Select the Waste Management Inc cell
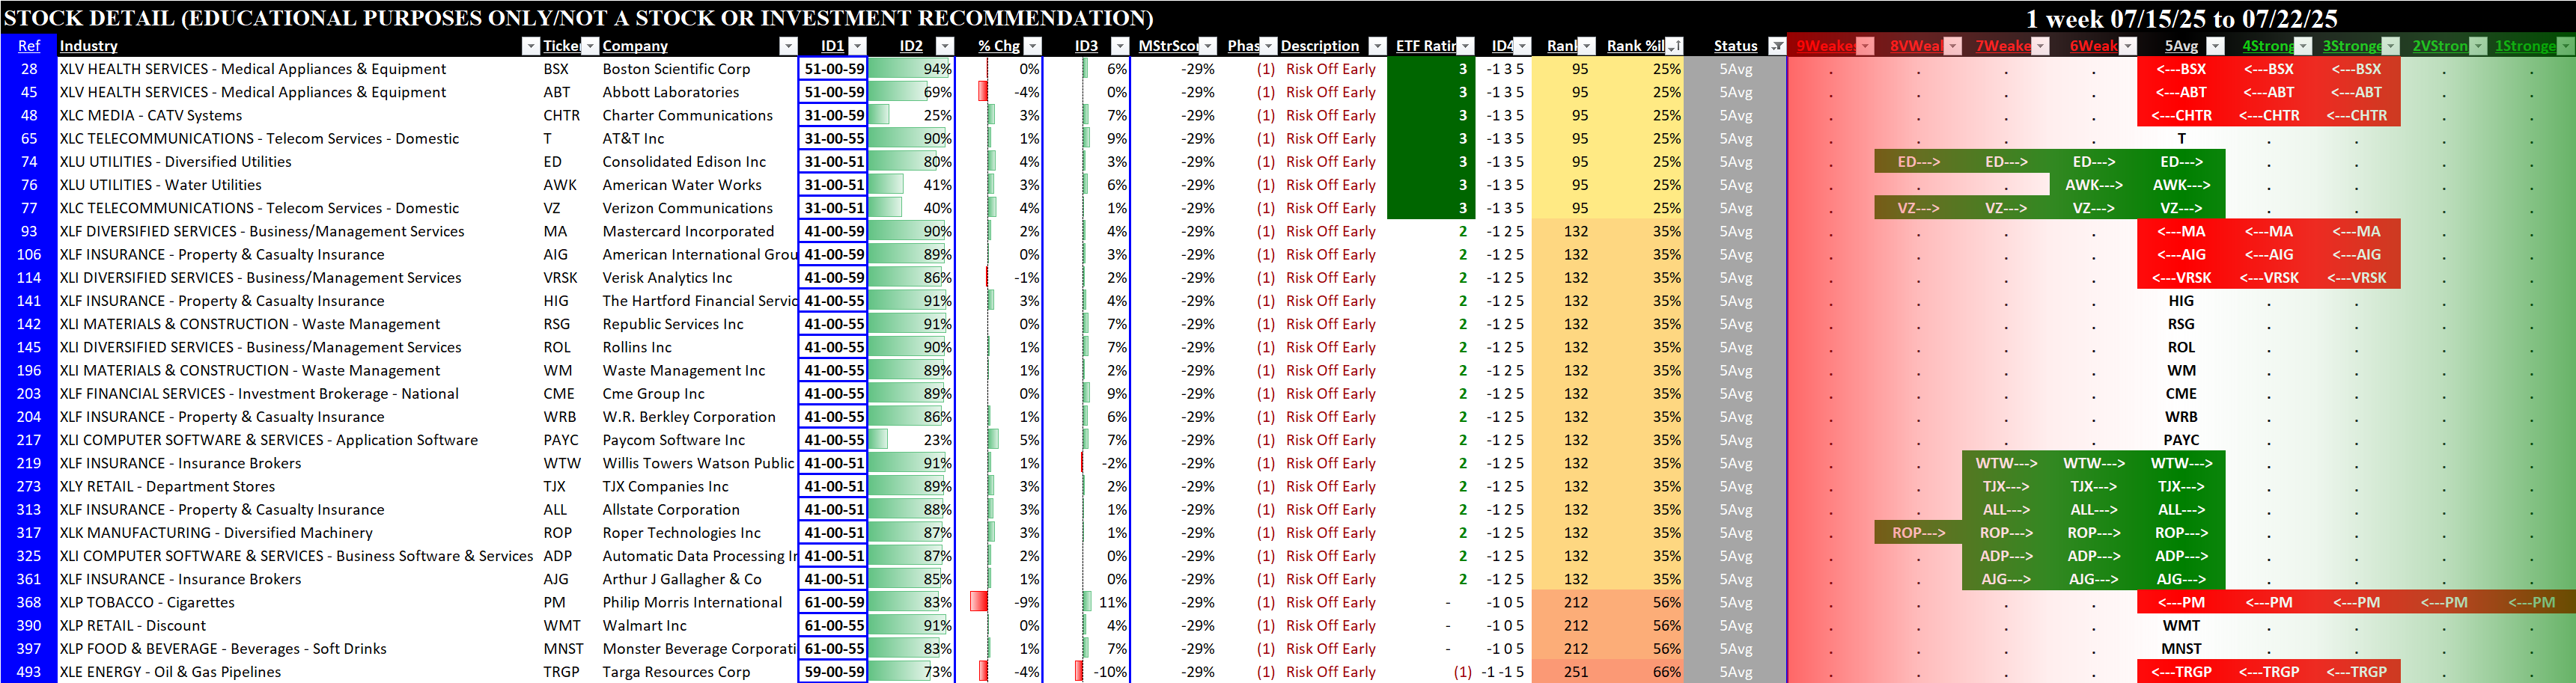This screenshot has height=683, width=2576. click(684, 370)
